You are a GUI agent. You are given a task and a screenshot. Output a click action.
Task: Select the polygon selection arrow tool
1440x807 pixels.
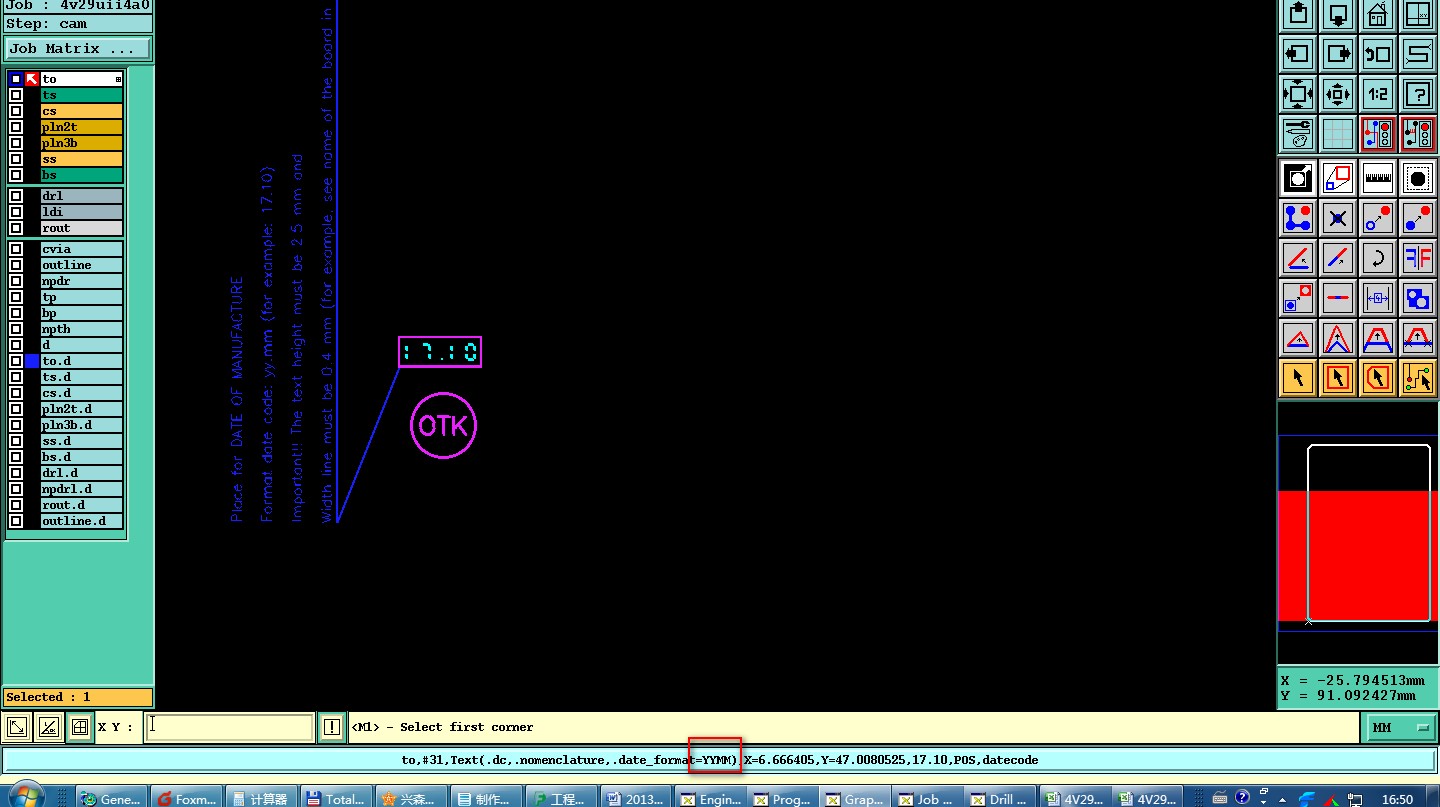coord(1378,378)
